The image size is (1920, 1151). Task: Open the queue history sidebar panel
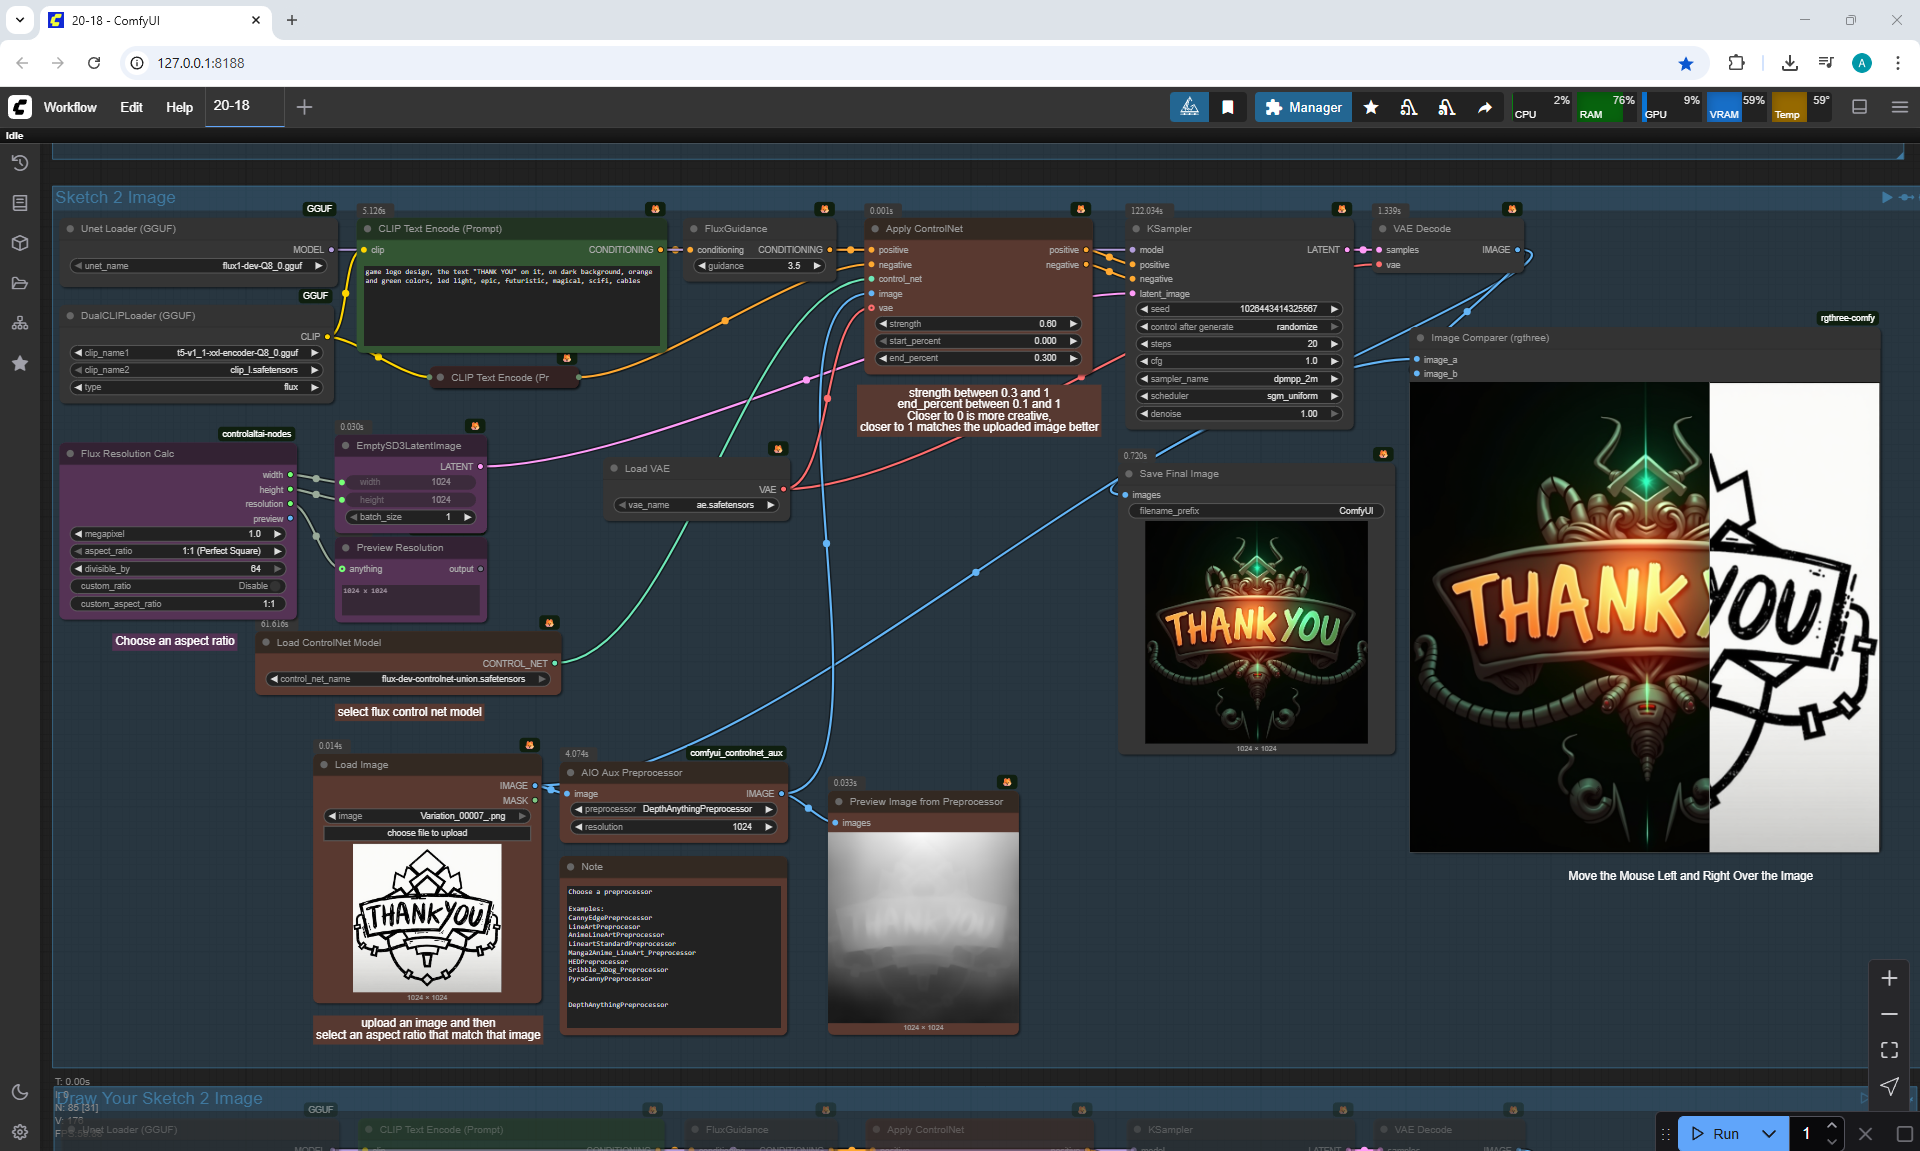(19, 163)
